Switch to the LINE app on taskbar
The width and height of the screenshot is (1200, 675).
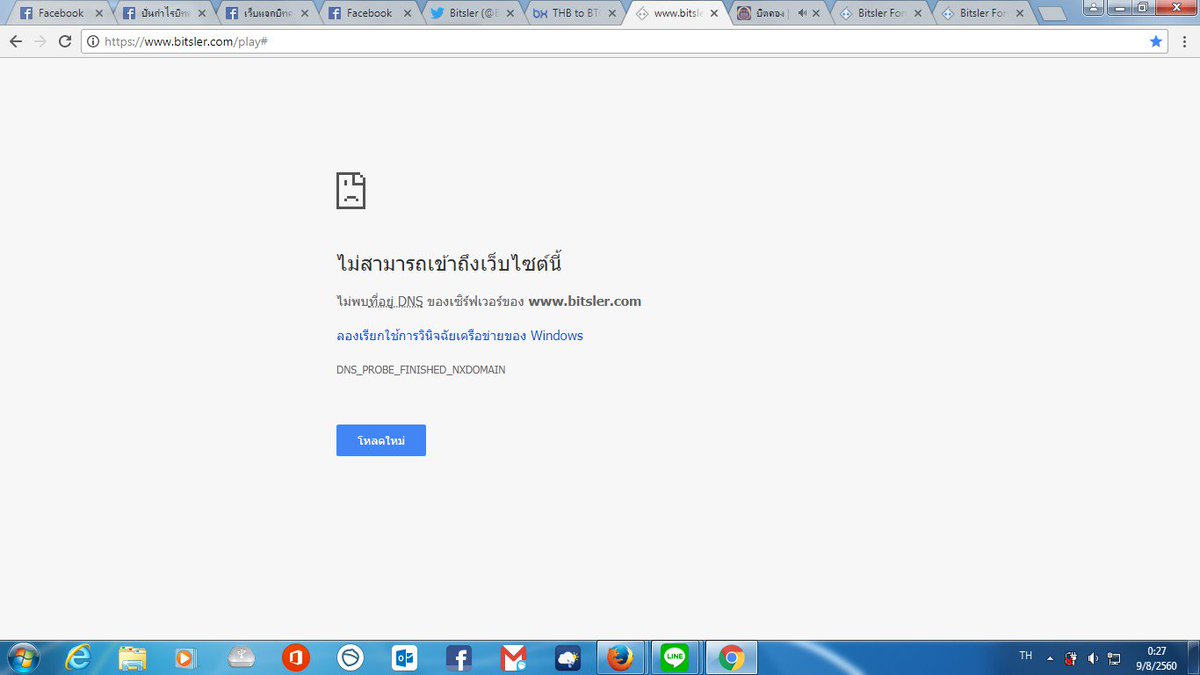676,657
